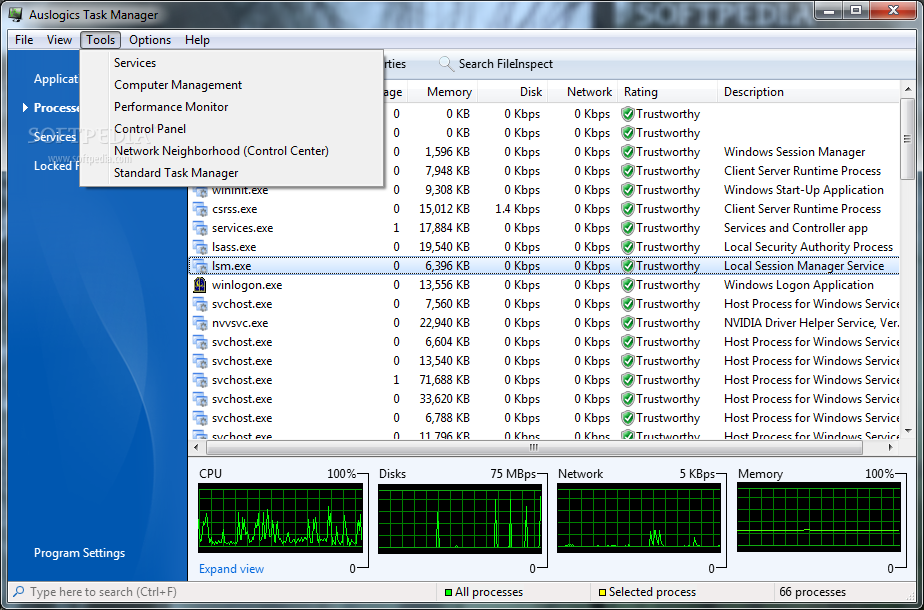Open the File menu
This screenshot has height=610, width=924.
24,39
